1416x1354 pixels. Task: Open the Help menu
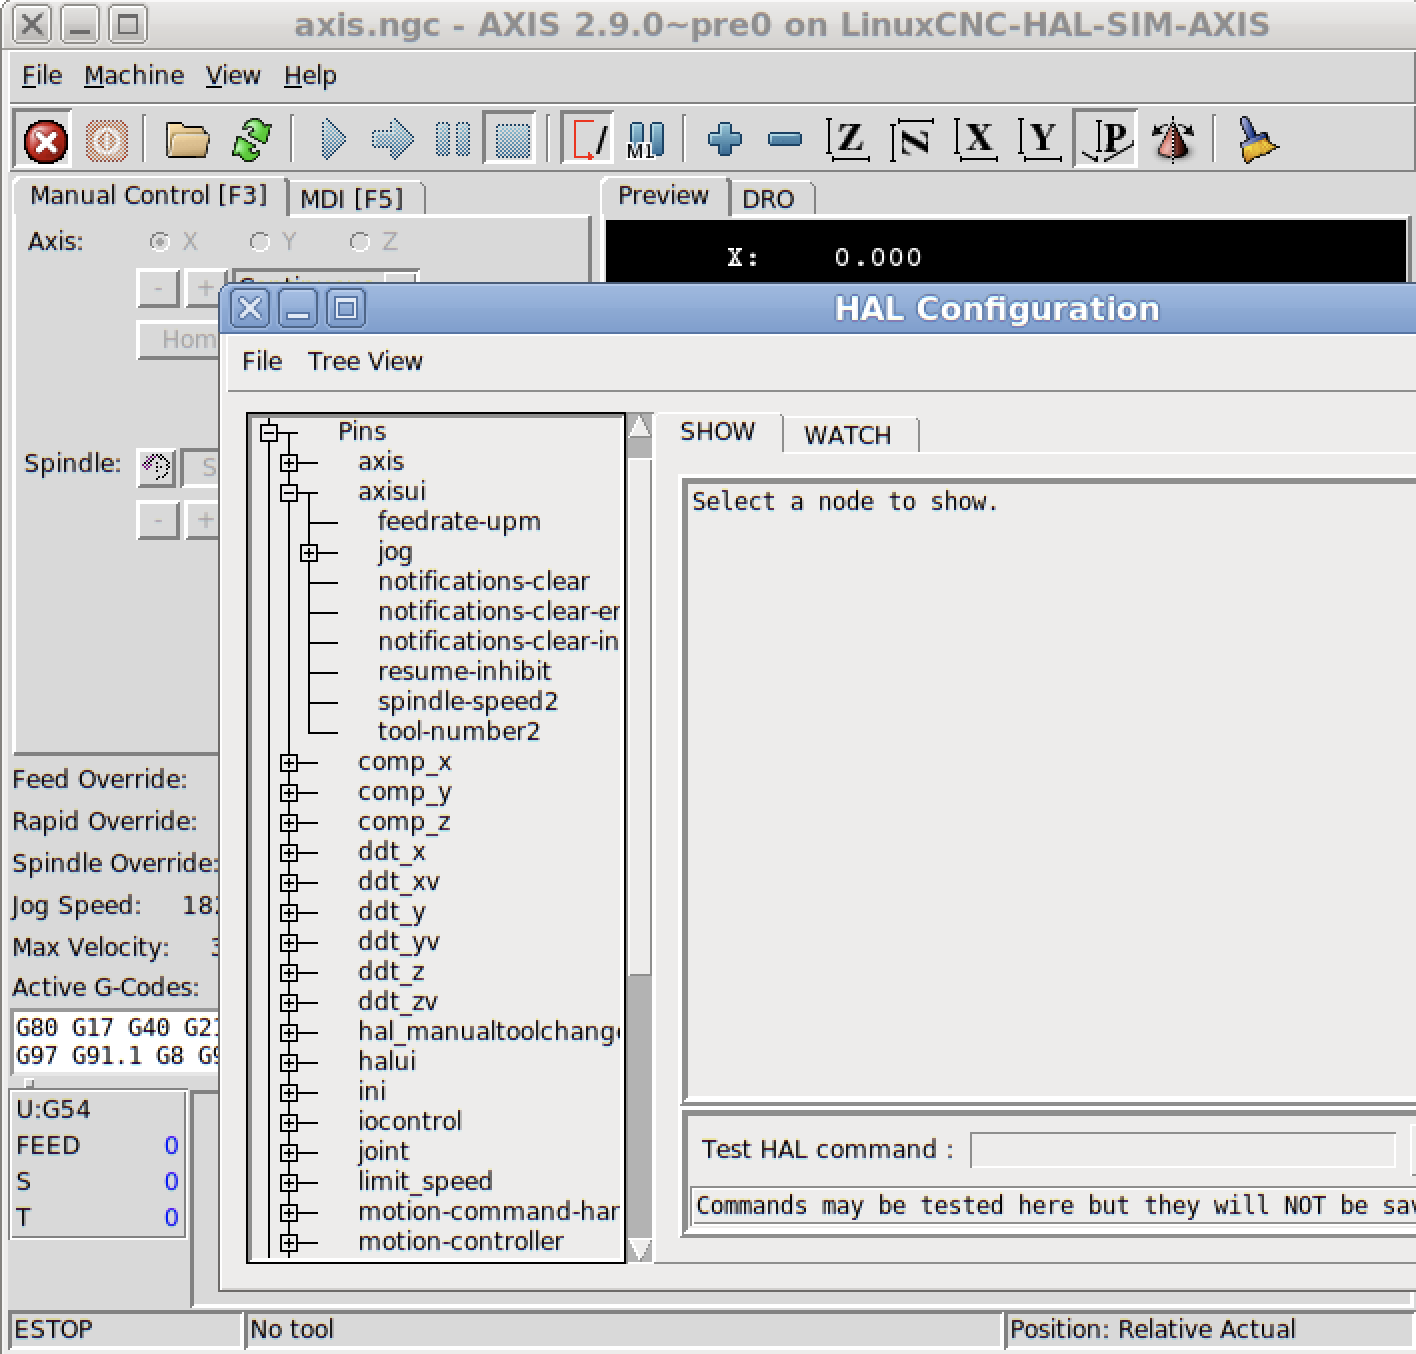(310, 76)
